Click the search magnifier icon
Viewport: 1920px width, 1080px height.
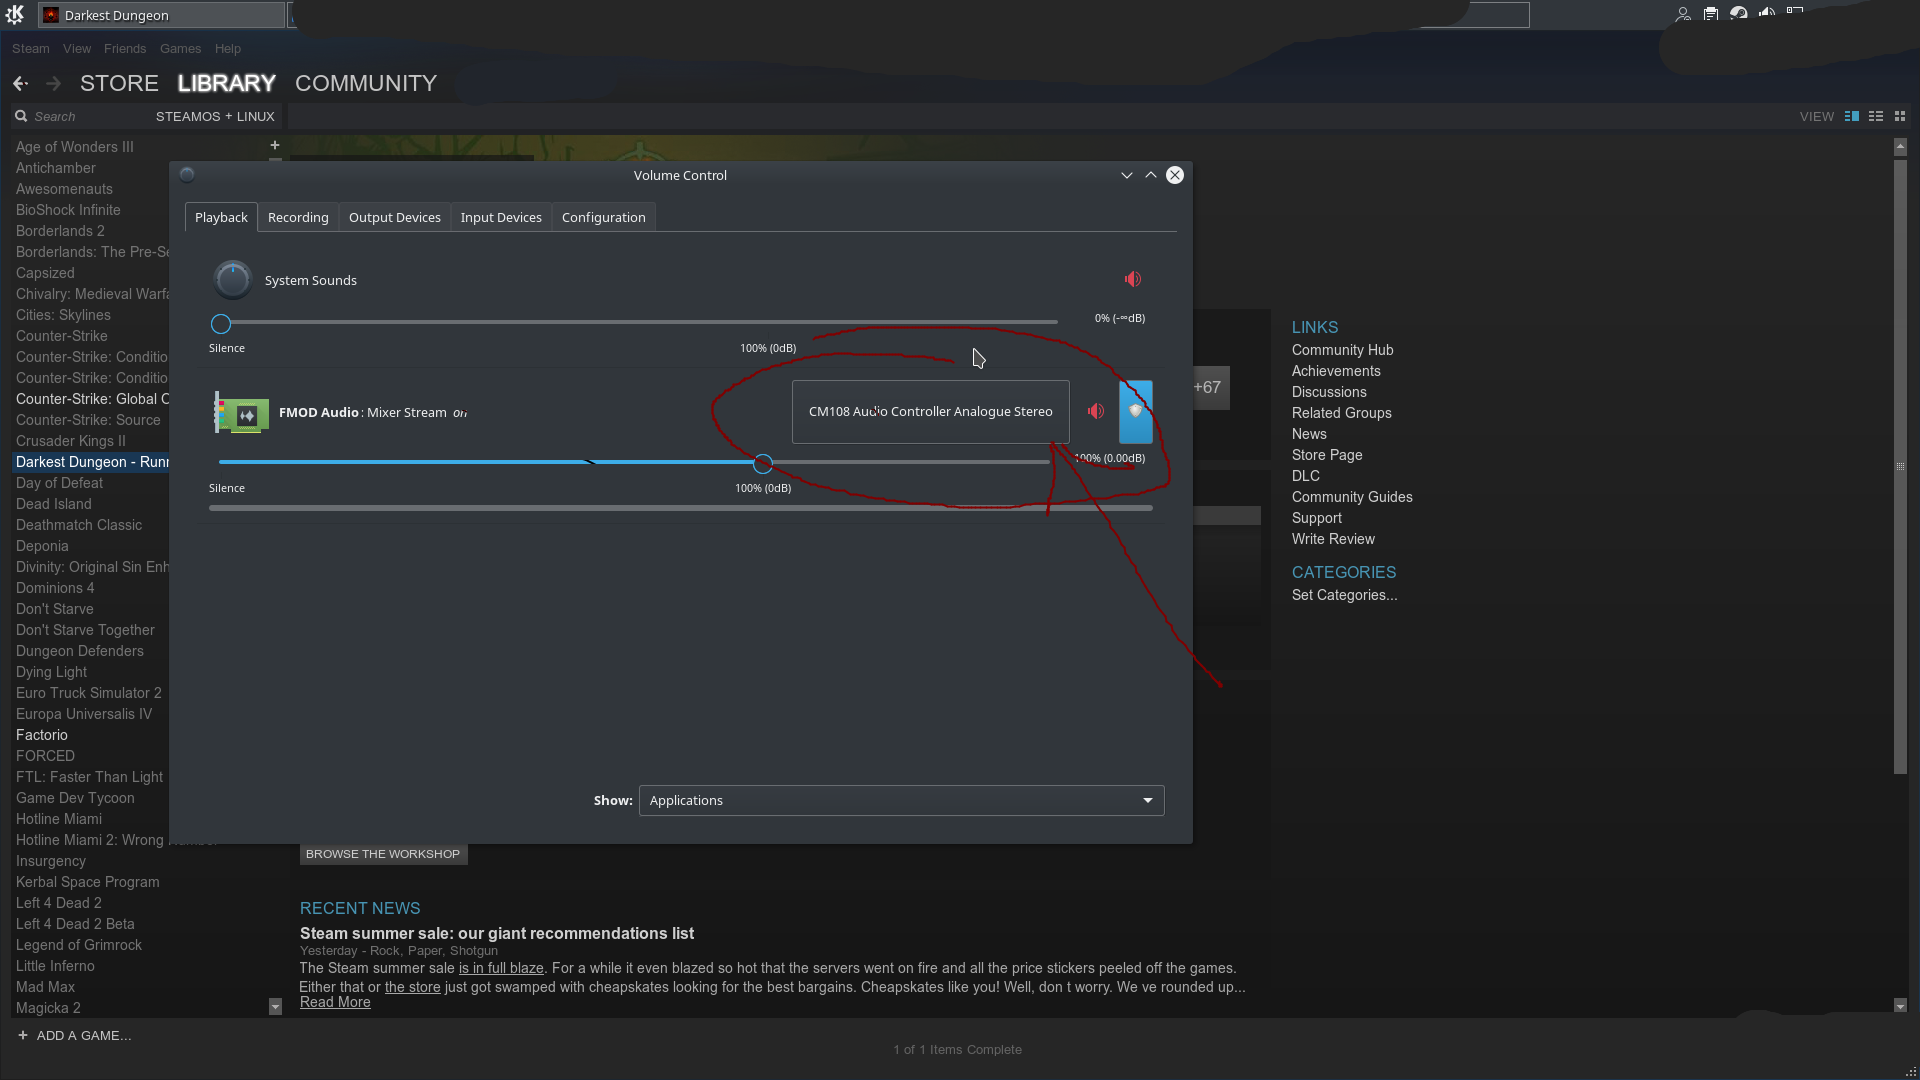click(x=21, y=116)
